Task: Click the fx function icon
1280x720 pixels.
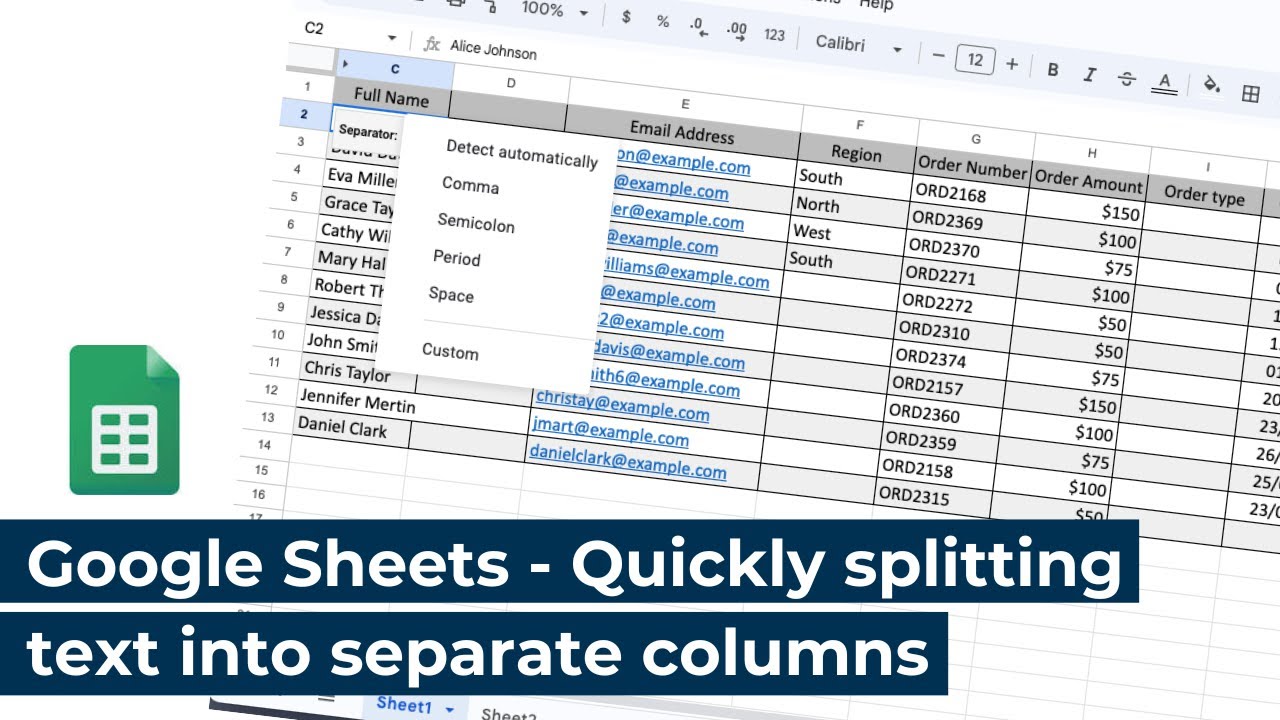Action: coord(432,44)
